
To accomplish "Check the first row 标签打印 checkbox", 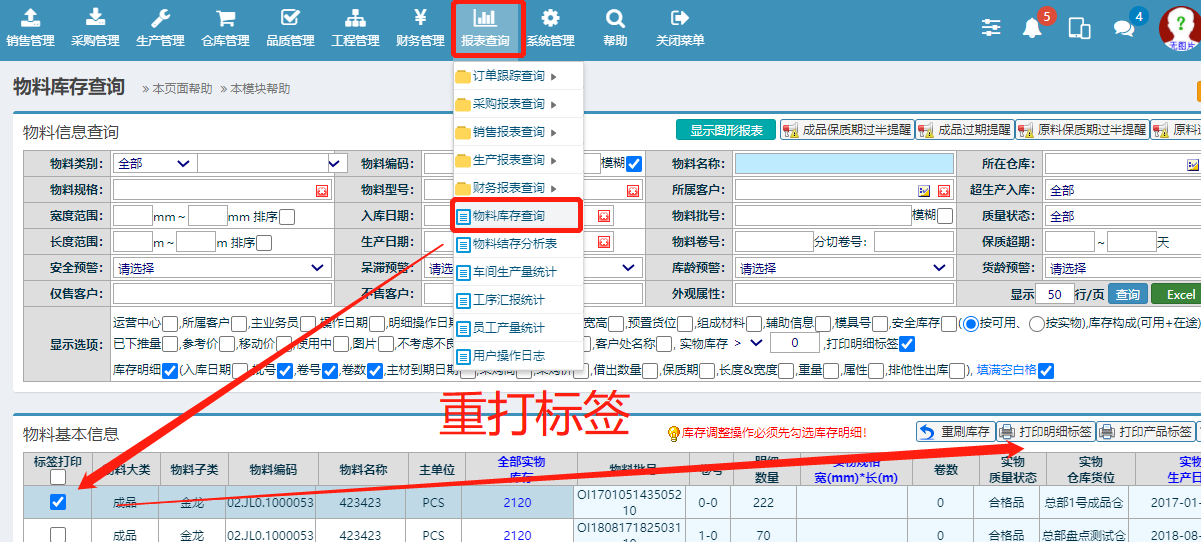I will tap(58, 502).
